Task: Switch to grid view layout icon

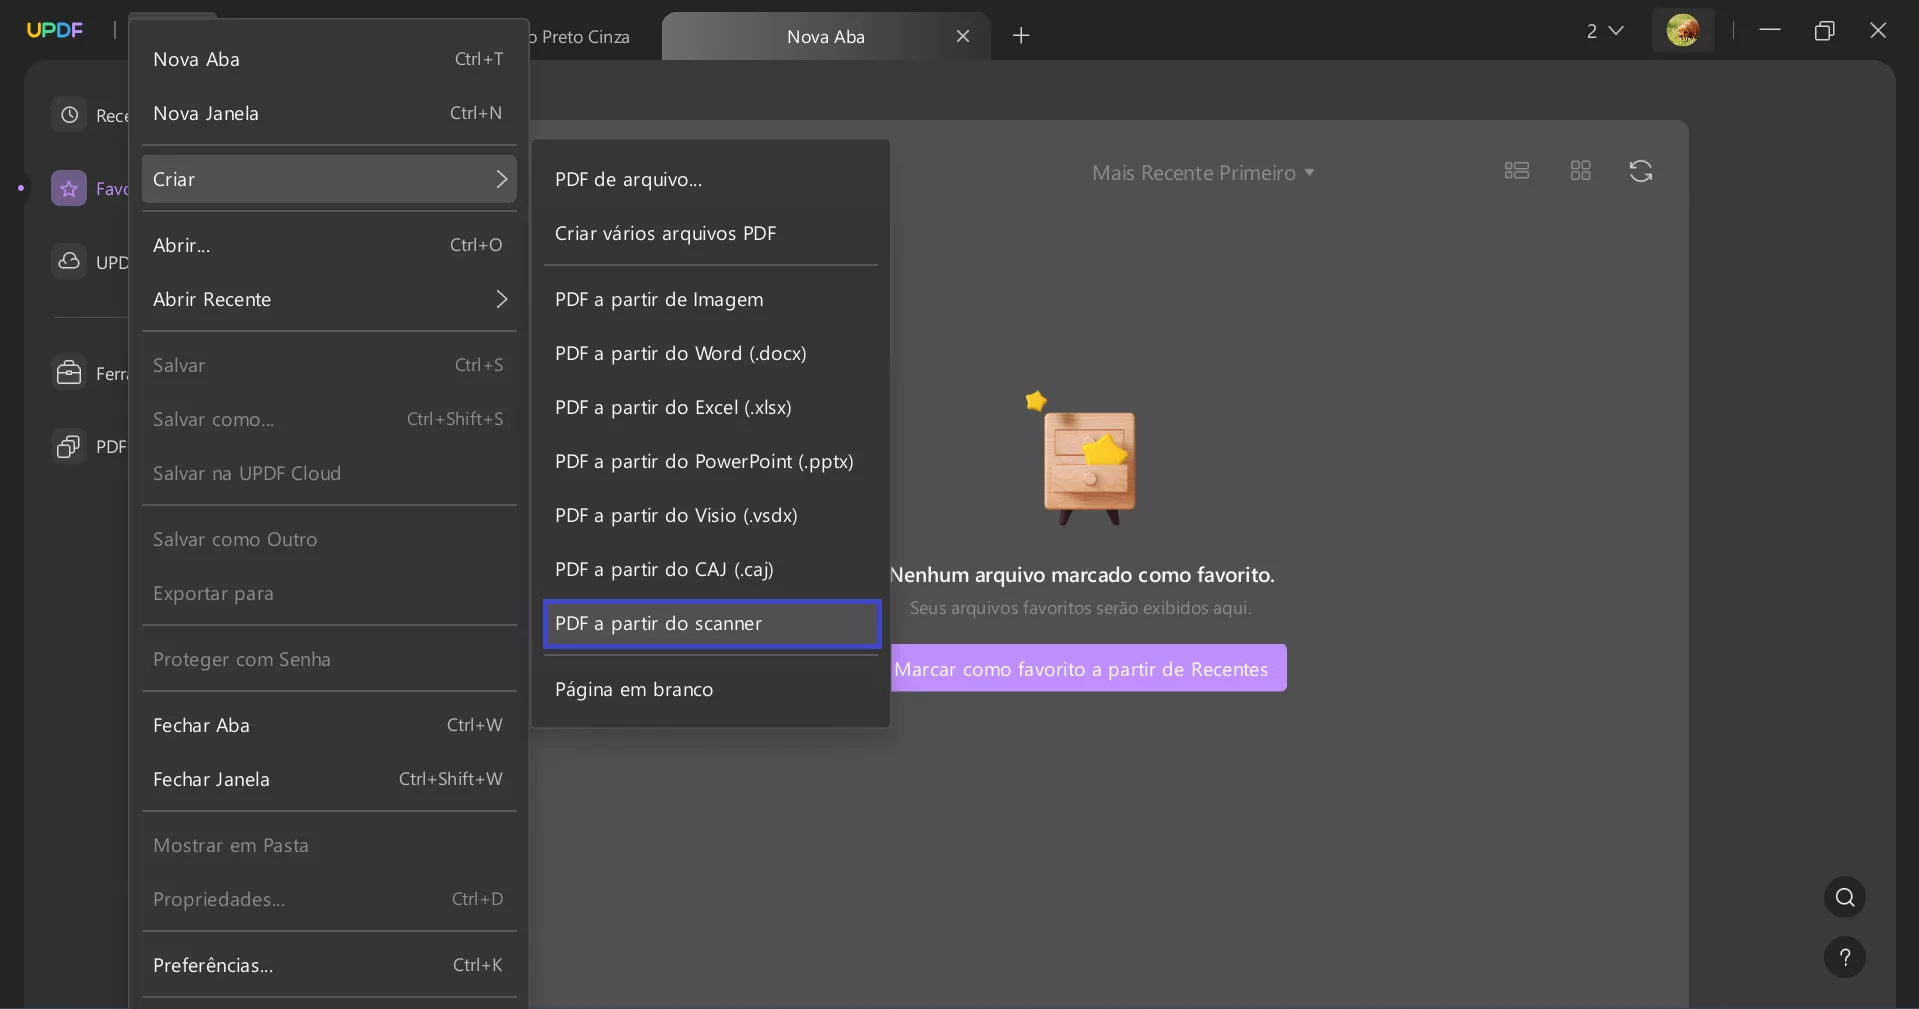Action: click(x=1581, y=171)
